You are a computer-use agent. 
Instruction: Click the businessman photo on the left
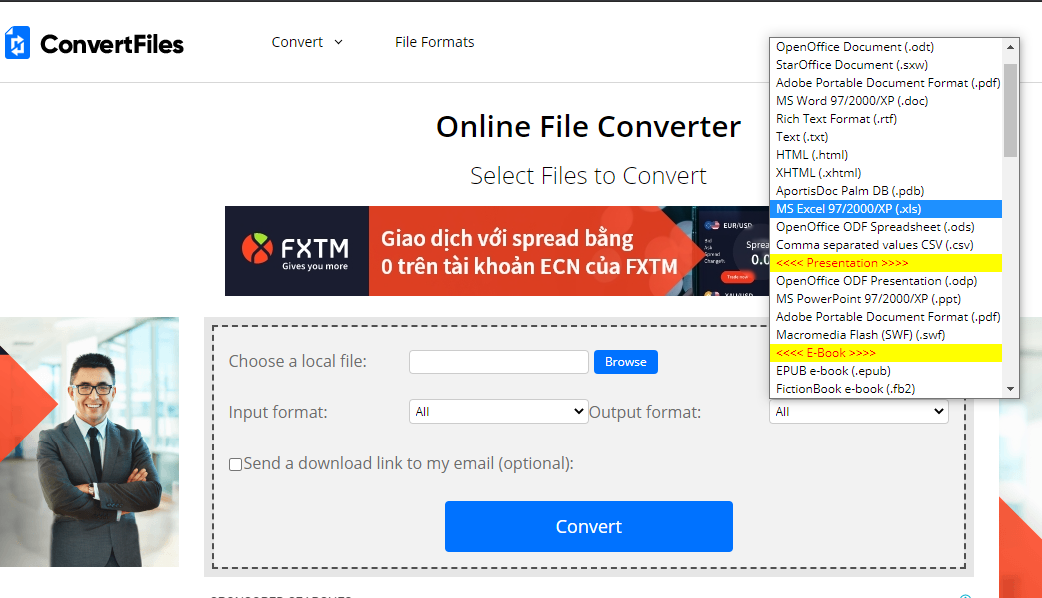90,442
